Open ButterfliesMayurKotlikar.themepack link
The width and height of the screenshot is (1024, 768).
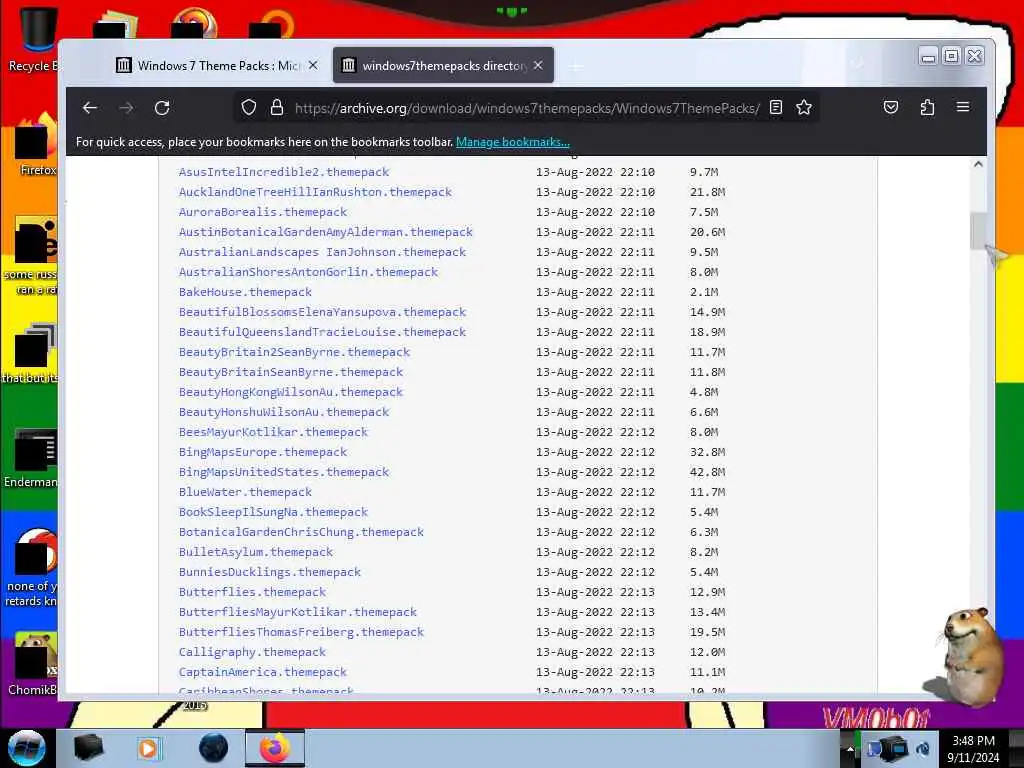298,612
